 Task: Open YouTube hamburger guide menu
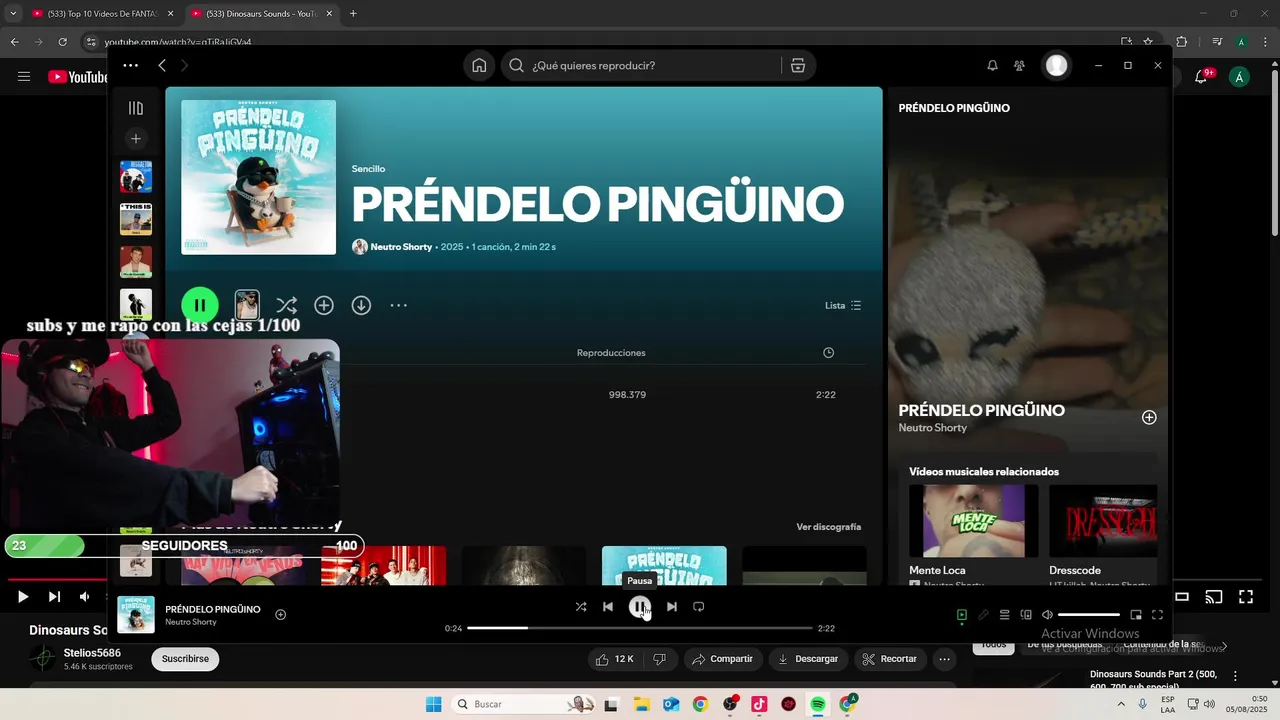(x=24, y=77)
